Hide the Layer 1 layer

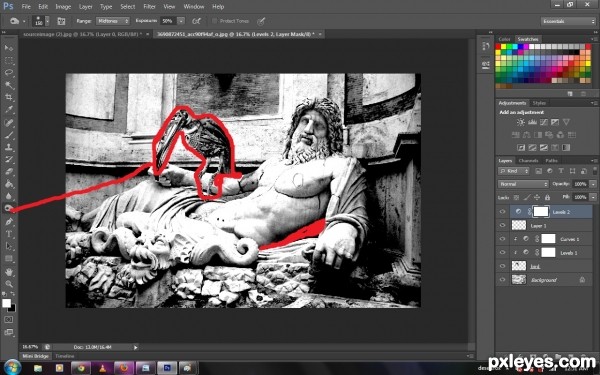click(502, 225)
